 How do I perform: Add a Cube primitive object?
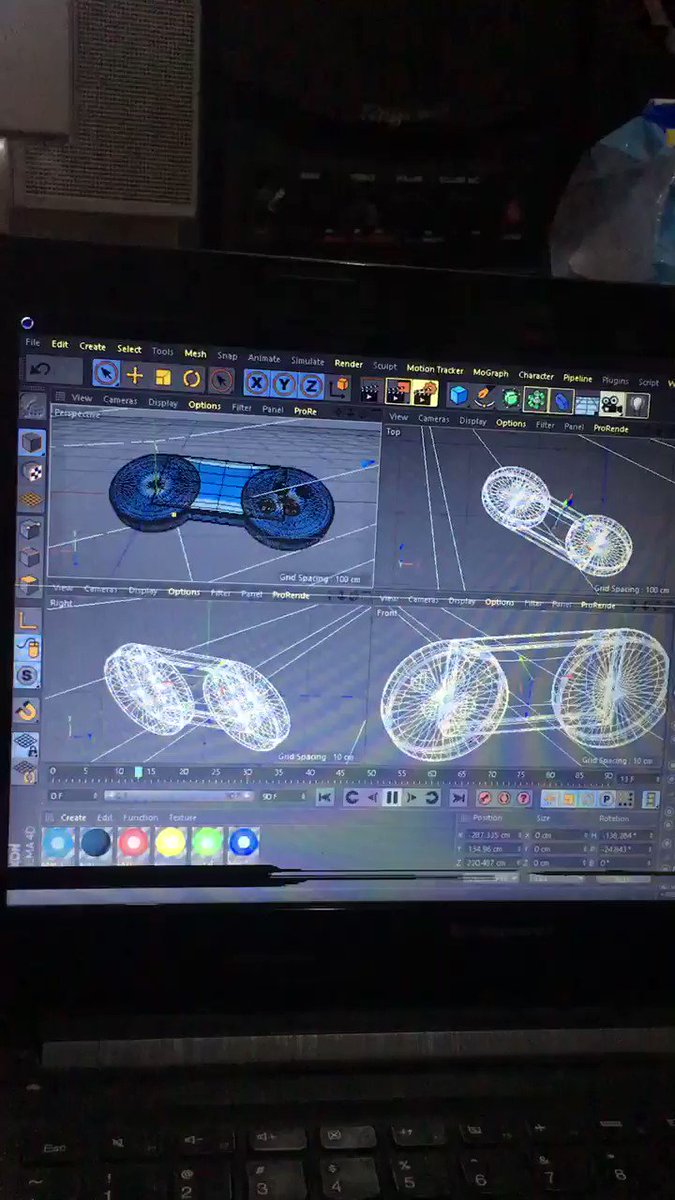pyautogui.click(x=458, y=394)
